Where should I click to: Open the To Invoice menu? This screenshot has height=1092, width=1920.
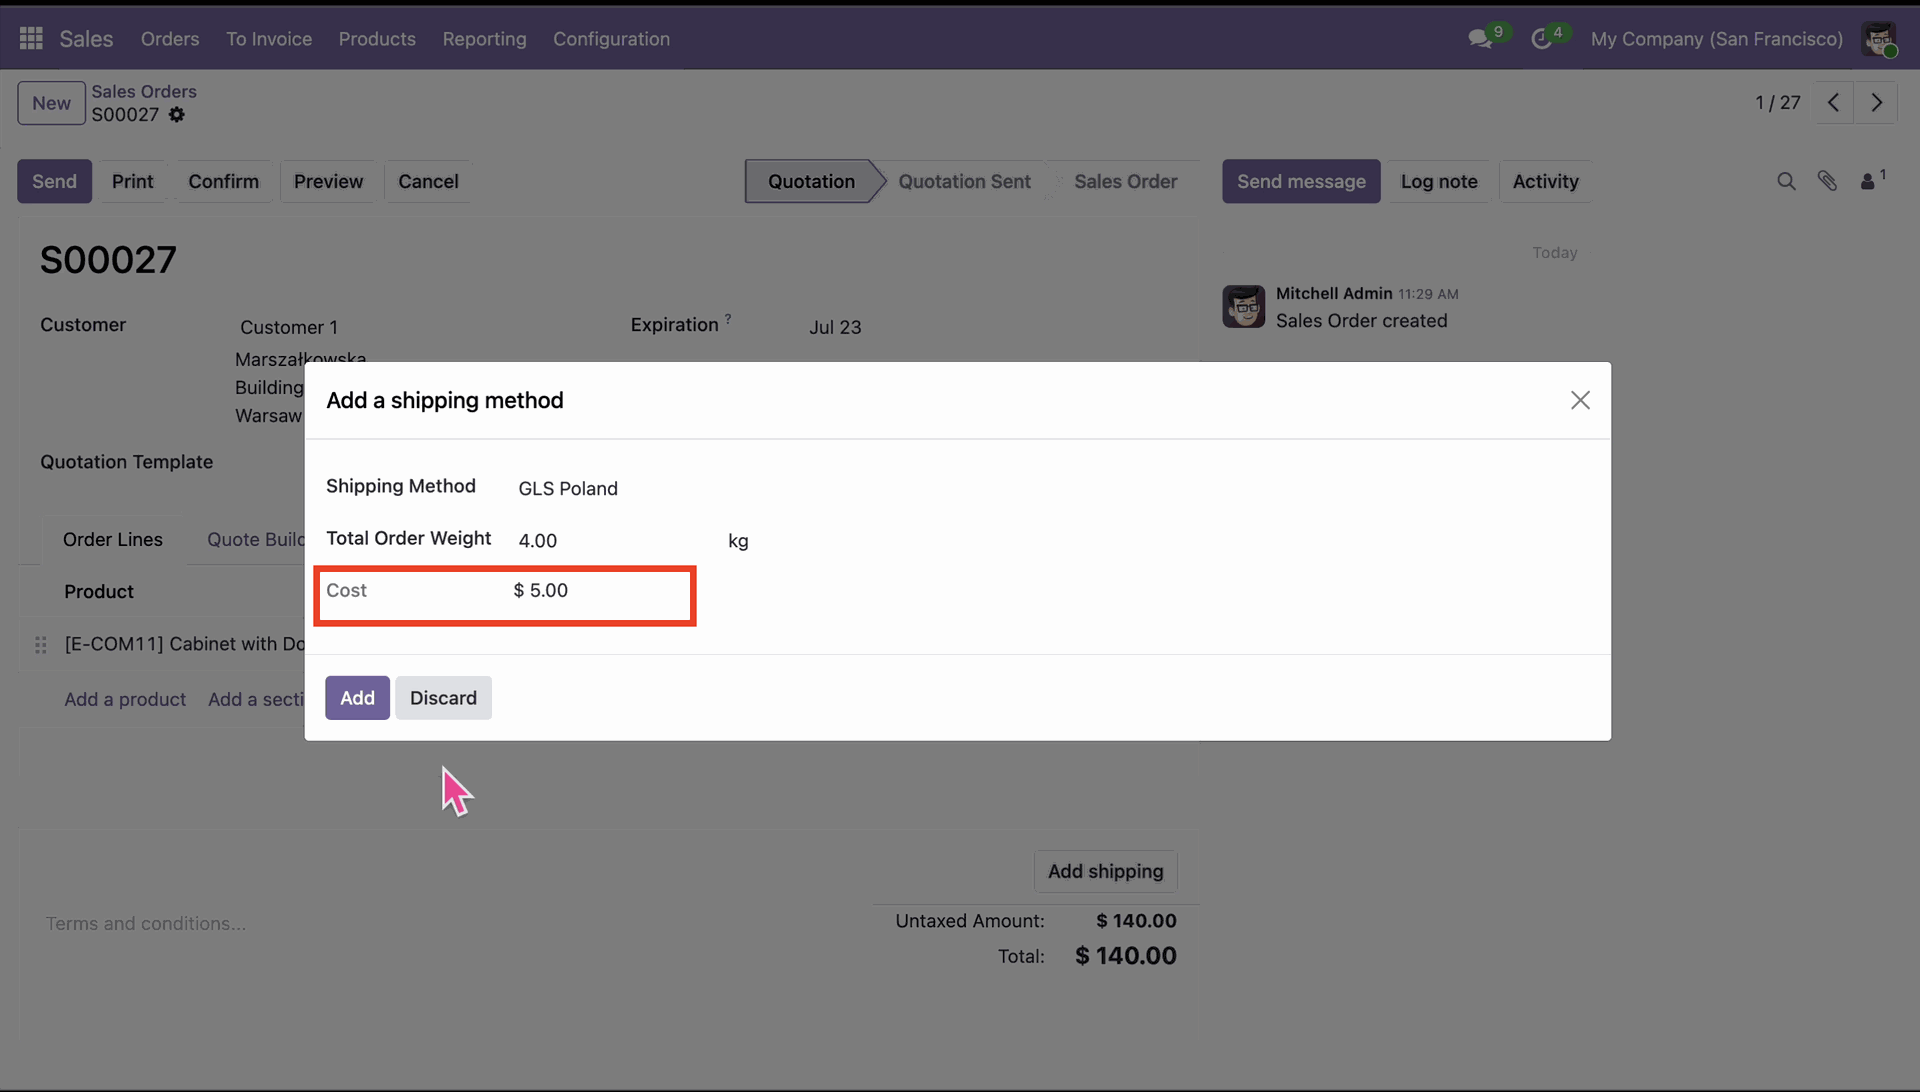269,39
